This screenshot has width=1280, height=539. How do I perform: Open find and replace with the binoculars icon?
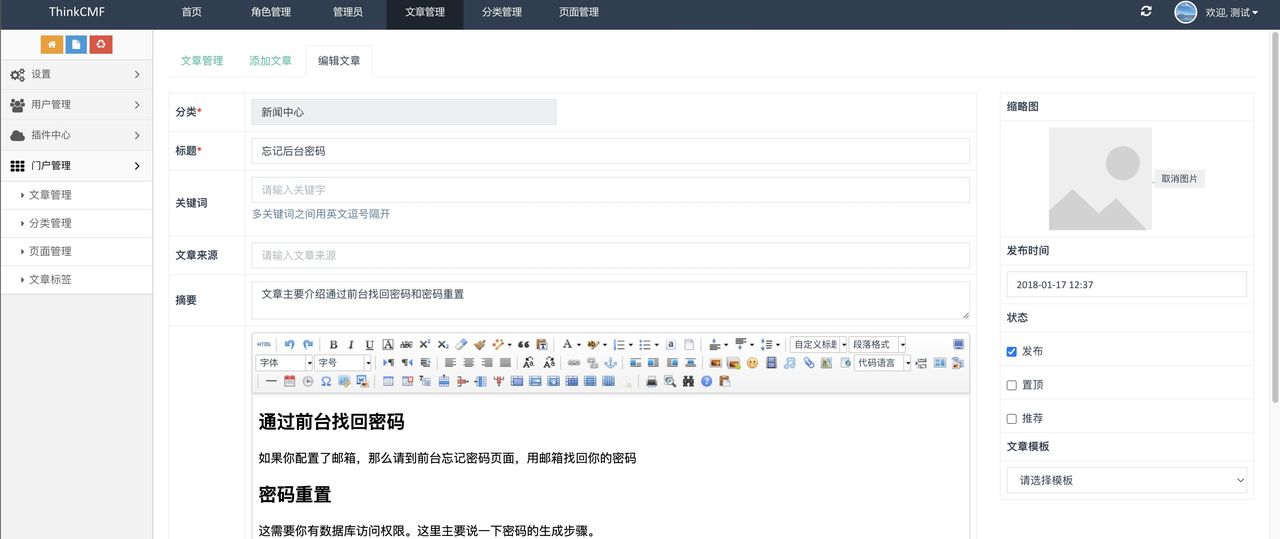pyautogui.click(x=688, y=381)
